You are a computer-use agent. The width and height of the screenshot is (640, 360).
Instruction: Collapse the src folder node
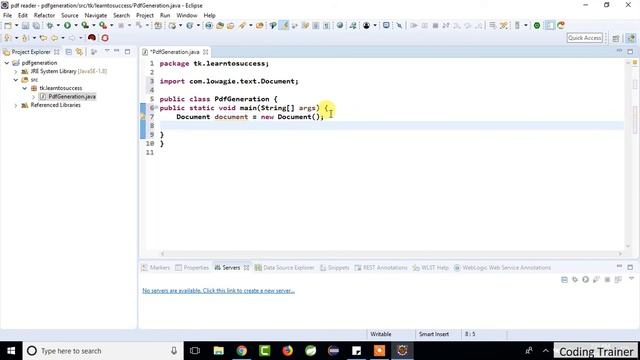[x=16, y=80]
